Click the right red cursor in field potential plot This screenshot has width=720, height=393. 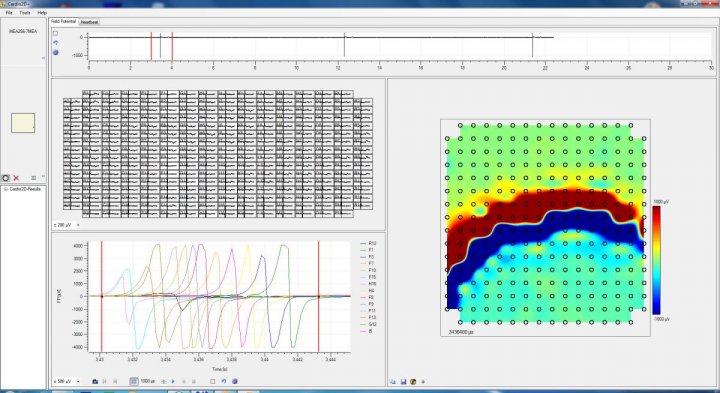319,296
